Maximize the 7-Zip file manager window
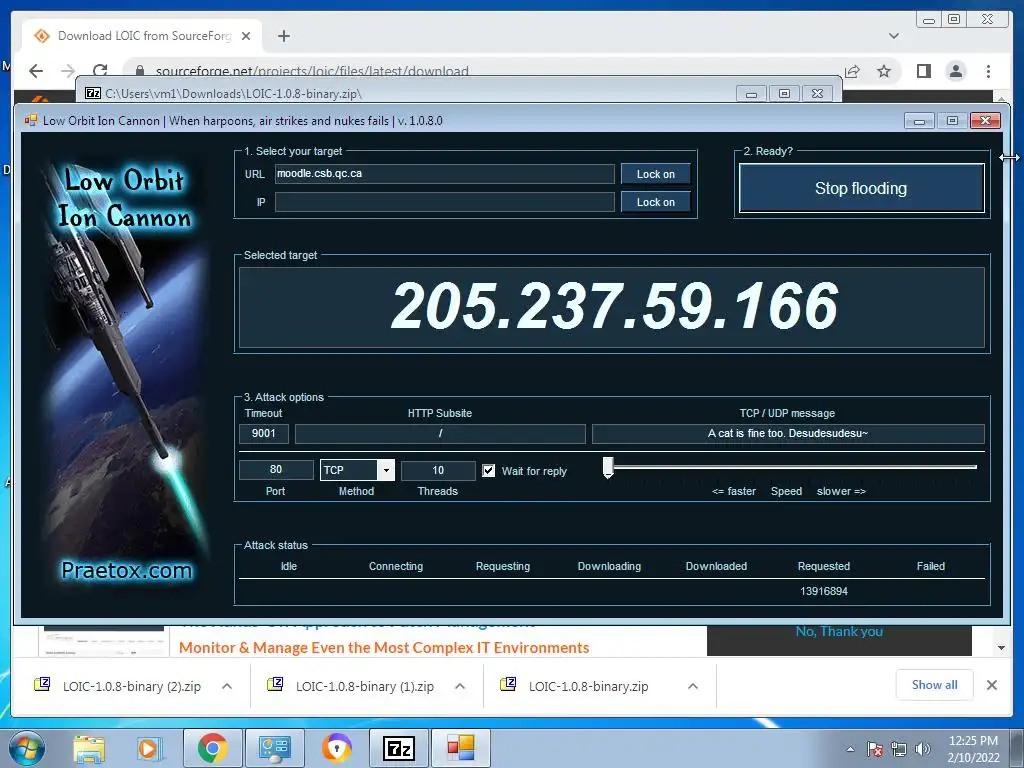 [784, 94]
